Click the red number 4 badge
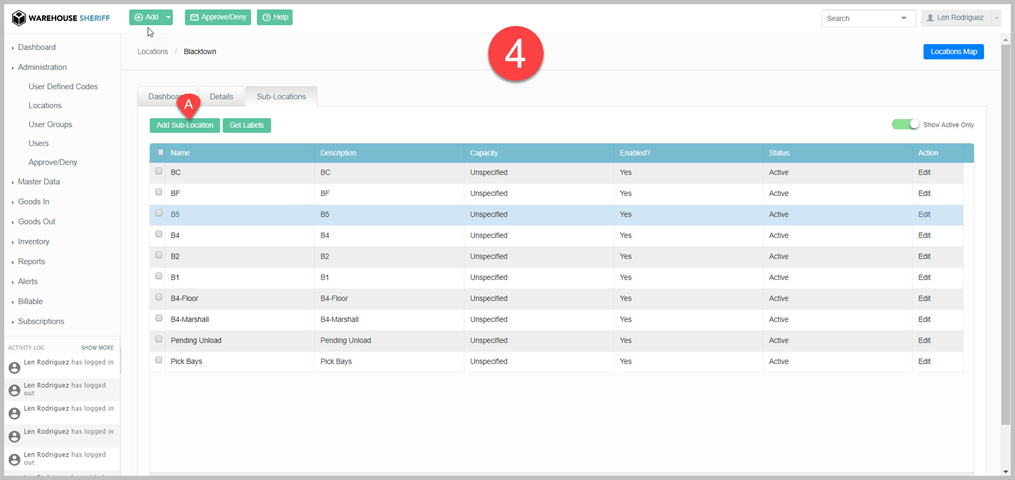The height and width of the screenshot is (480, 1015). pos(515,55)
